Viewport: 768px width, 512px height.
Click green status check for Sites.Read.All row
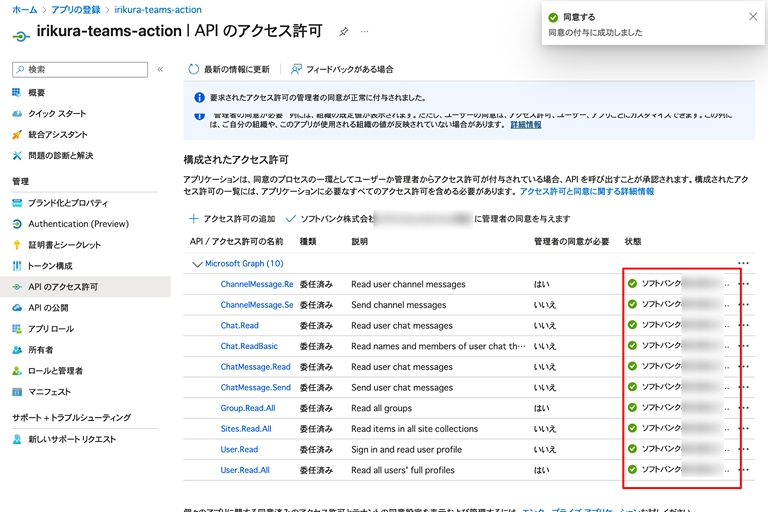pyautogui.click(x=632, y=428)
